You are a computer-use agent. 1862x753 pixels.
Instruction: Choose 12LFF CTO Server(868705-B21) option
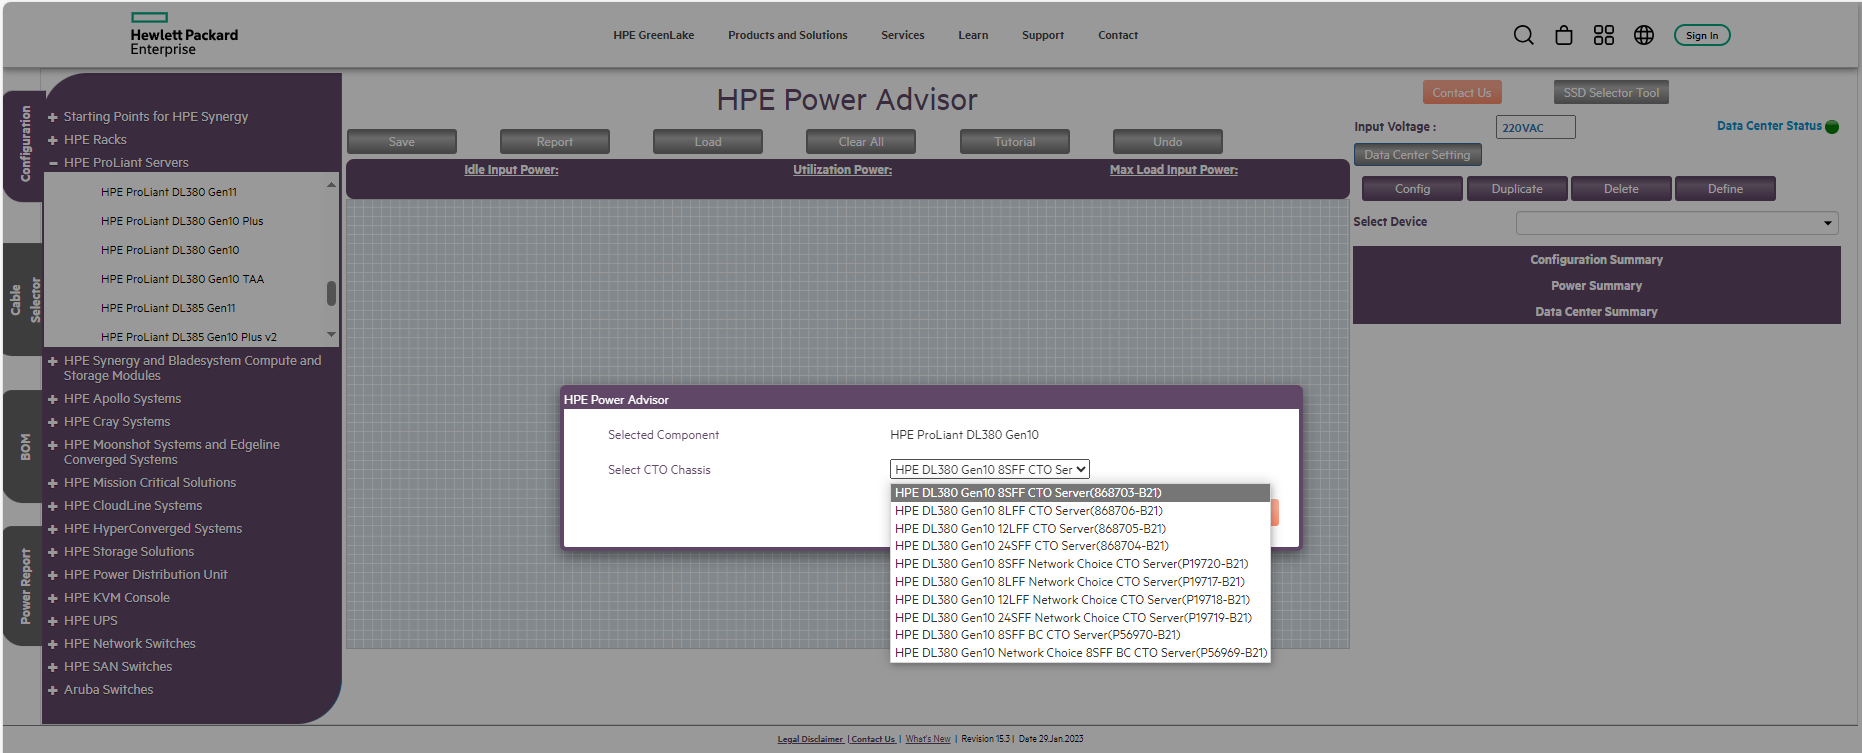click(x=1080, y=529)
